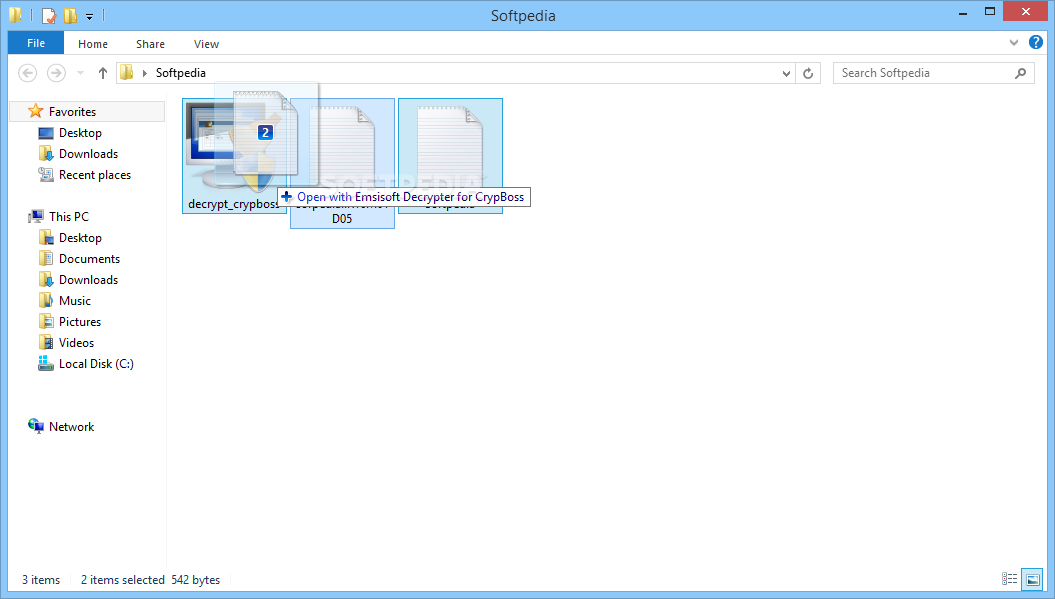This screenshot has height=599, width=1055.
Task: Click '2 items selected' in status bar
Action: [x=122, y=579]
